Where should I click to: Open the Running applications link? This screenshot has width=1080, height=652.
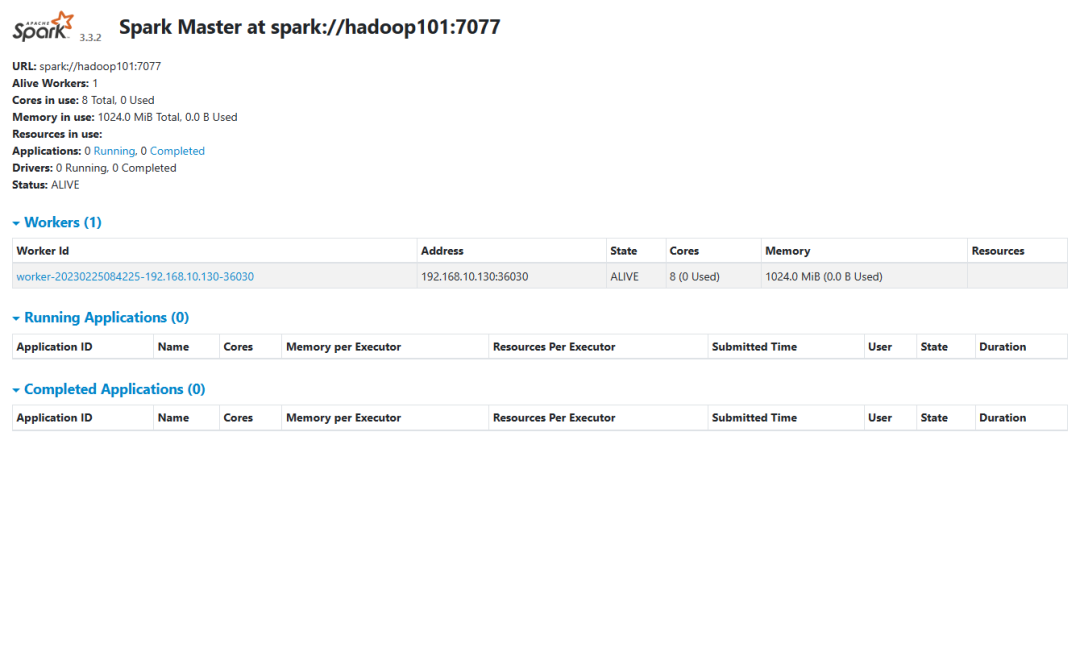(114, 151)
